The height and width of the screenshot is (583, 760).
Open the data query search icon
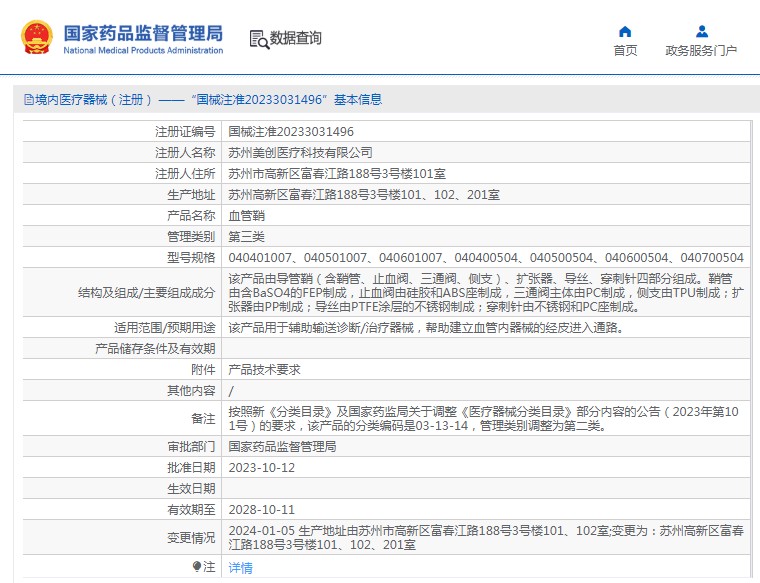click(x=259, y=39)
